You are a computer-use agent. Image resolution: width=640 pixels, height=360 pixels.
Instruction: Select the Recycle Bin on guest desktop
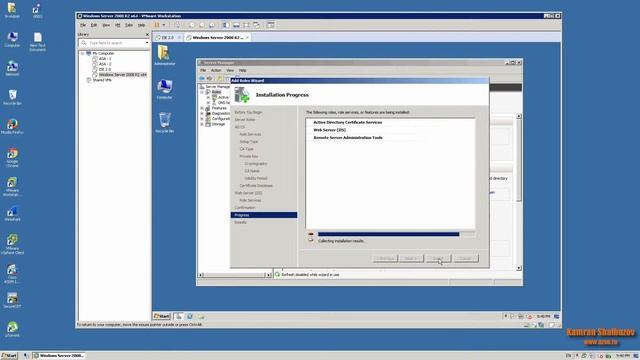164,122
